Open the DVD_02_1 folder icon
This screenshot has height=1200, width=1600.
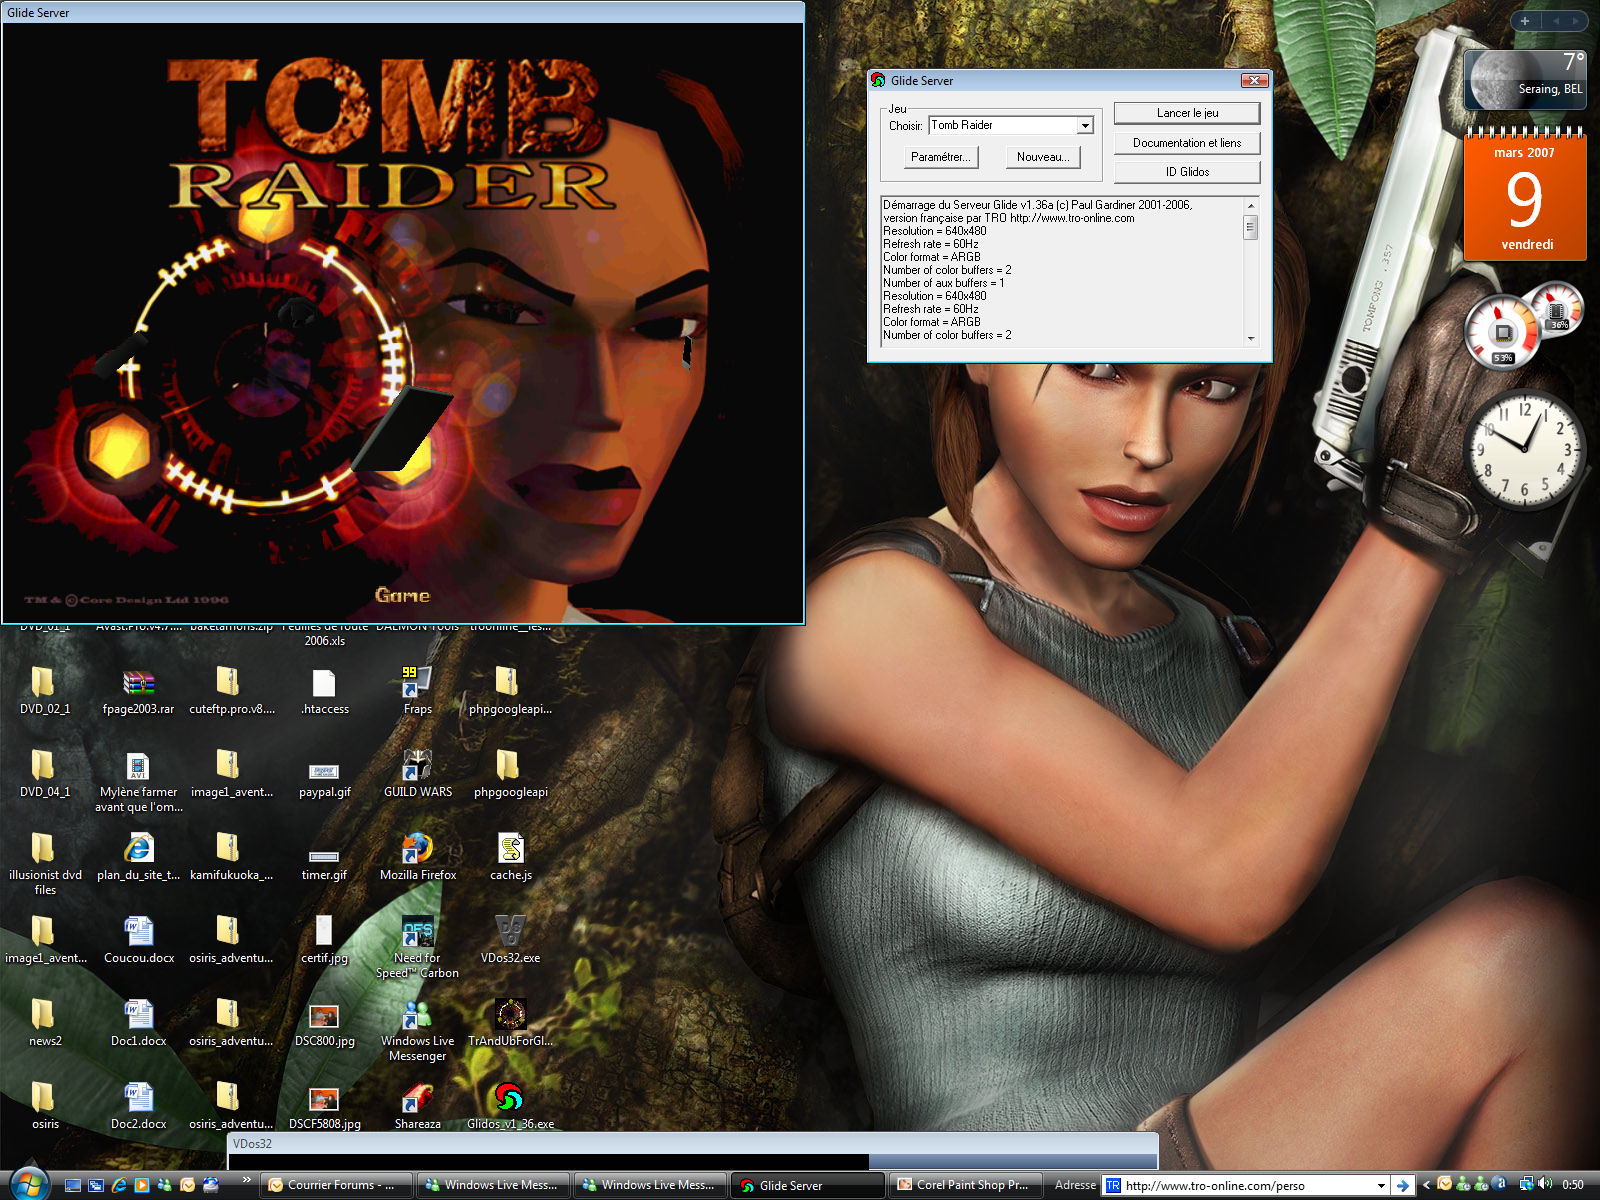coord(44,690)
